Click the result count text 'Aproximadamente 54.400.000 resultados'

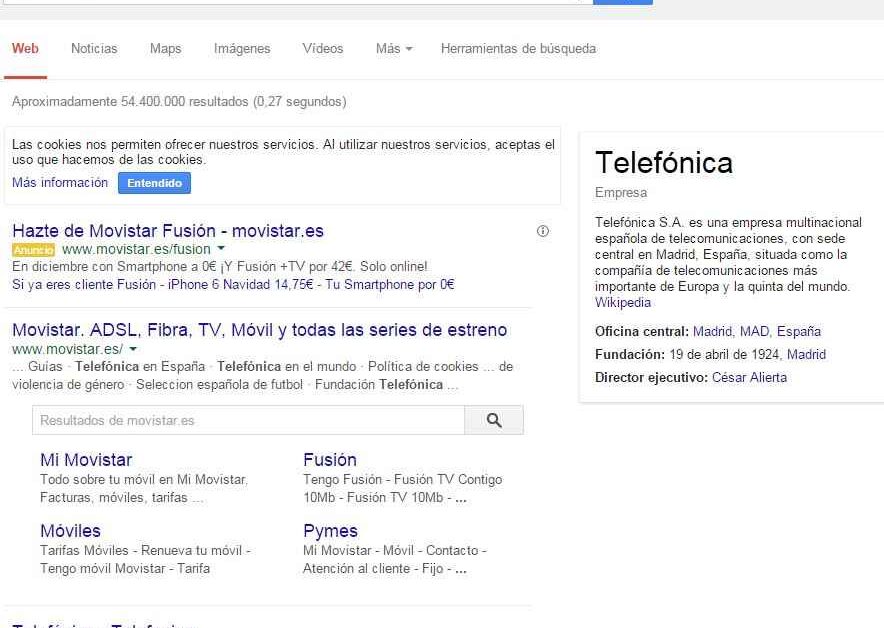coord(130,101)
